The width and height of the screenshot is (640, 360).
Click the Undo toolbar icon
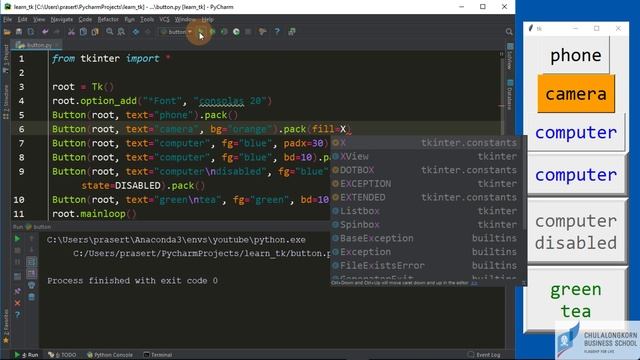[x=45, y=32]
